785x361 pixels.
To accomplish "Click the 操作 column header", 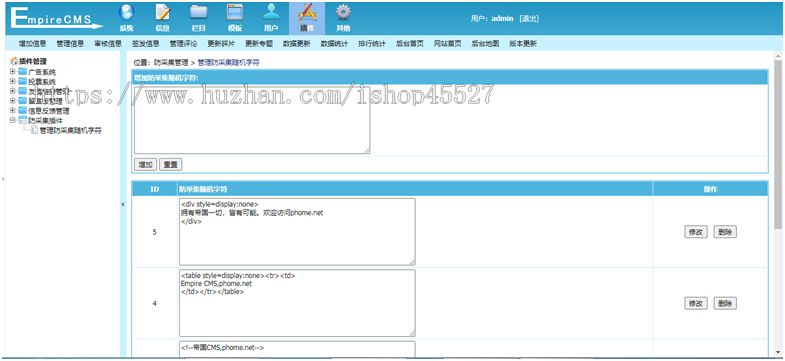I will (710, 189).
